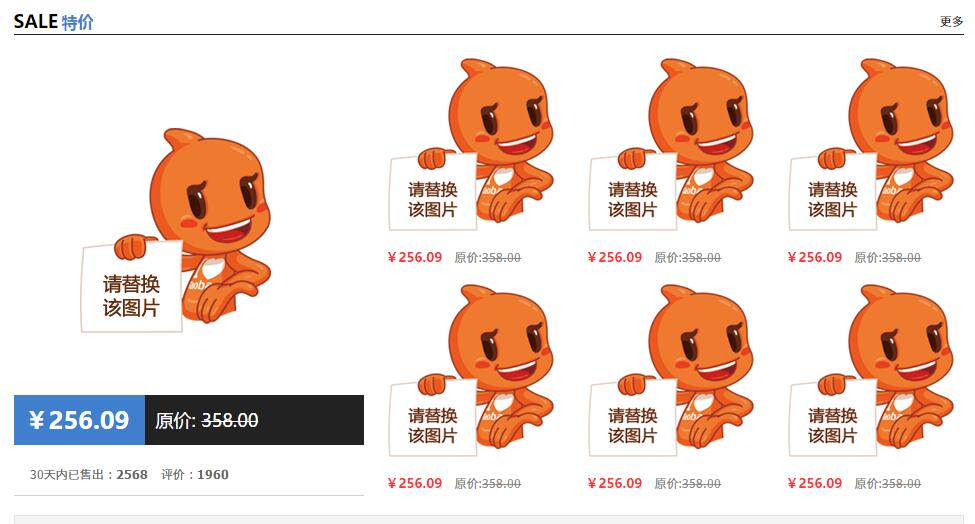
Task: Click 原价:358.00 under middle bottom-row product
Action: point(688,484)
